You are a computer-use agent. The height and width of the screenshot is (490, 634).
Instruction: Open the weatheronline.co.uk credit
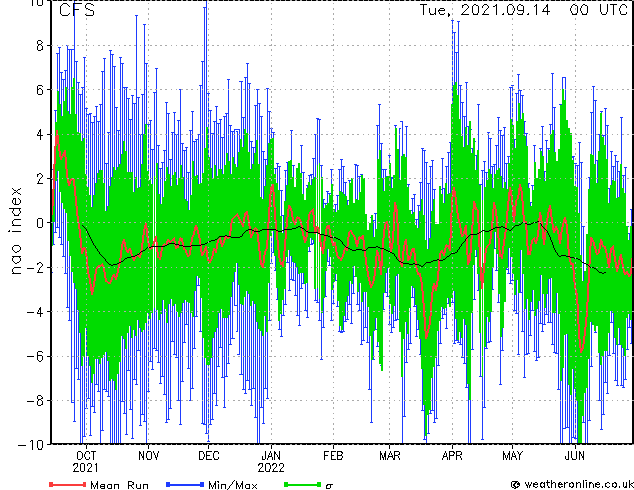[x=572, y=484]
